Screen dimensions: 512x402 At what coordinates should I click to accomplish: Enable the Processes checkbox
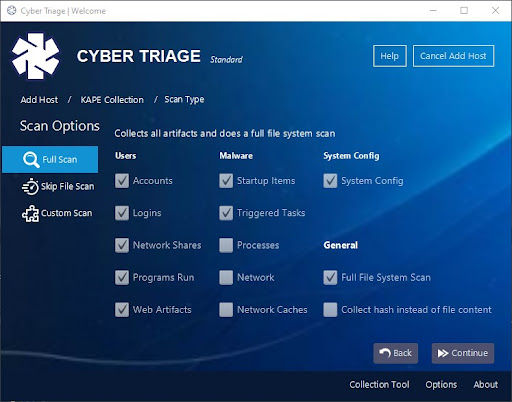coord(226,245)
